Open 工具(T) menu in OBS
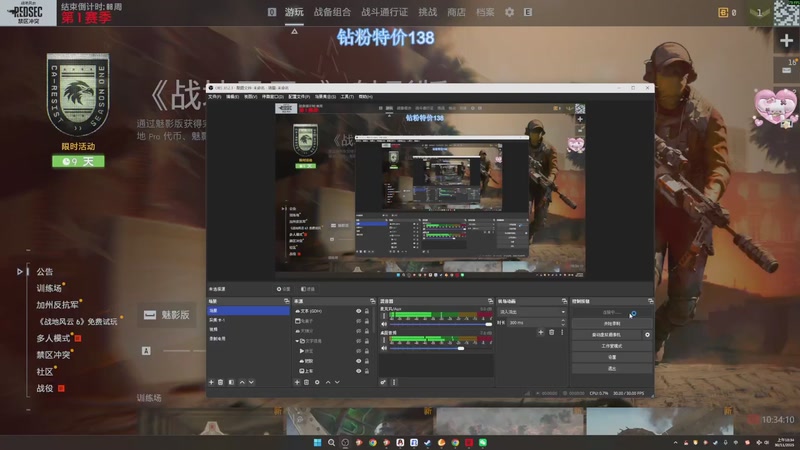This screenshot has width=800, height=450. [347, 96]
